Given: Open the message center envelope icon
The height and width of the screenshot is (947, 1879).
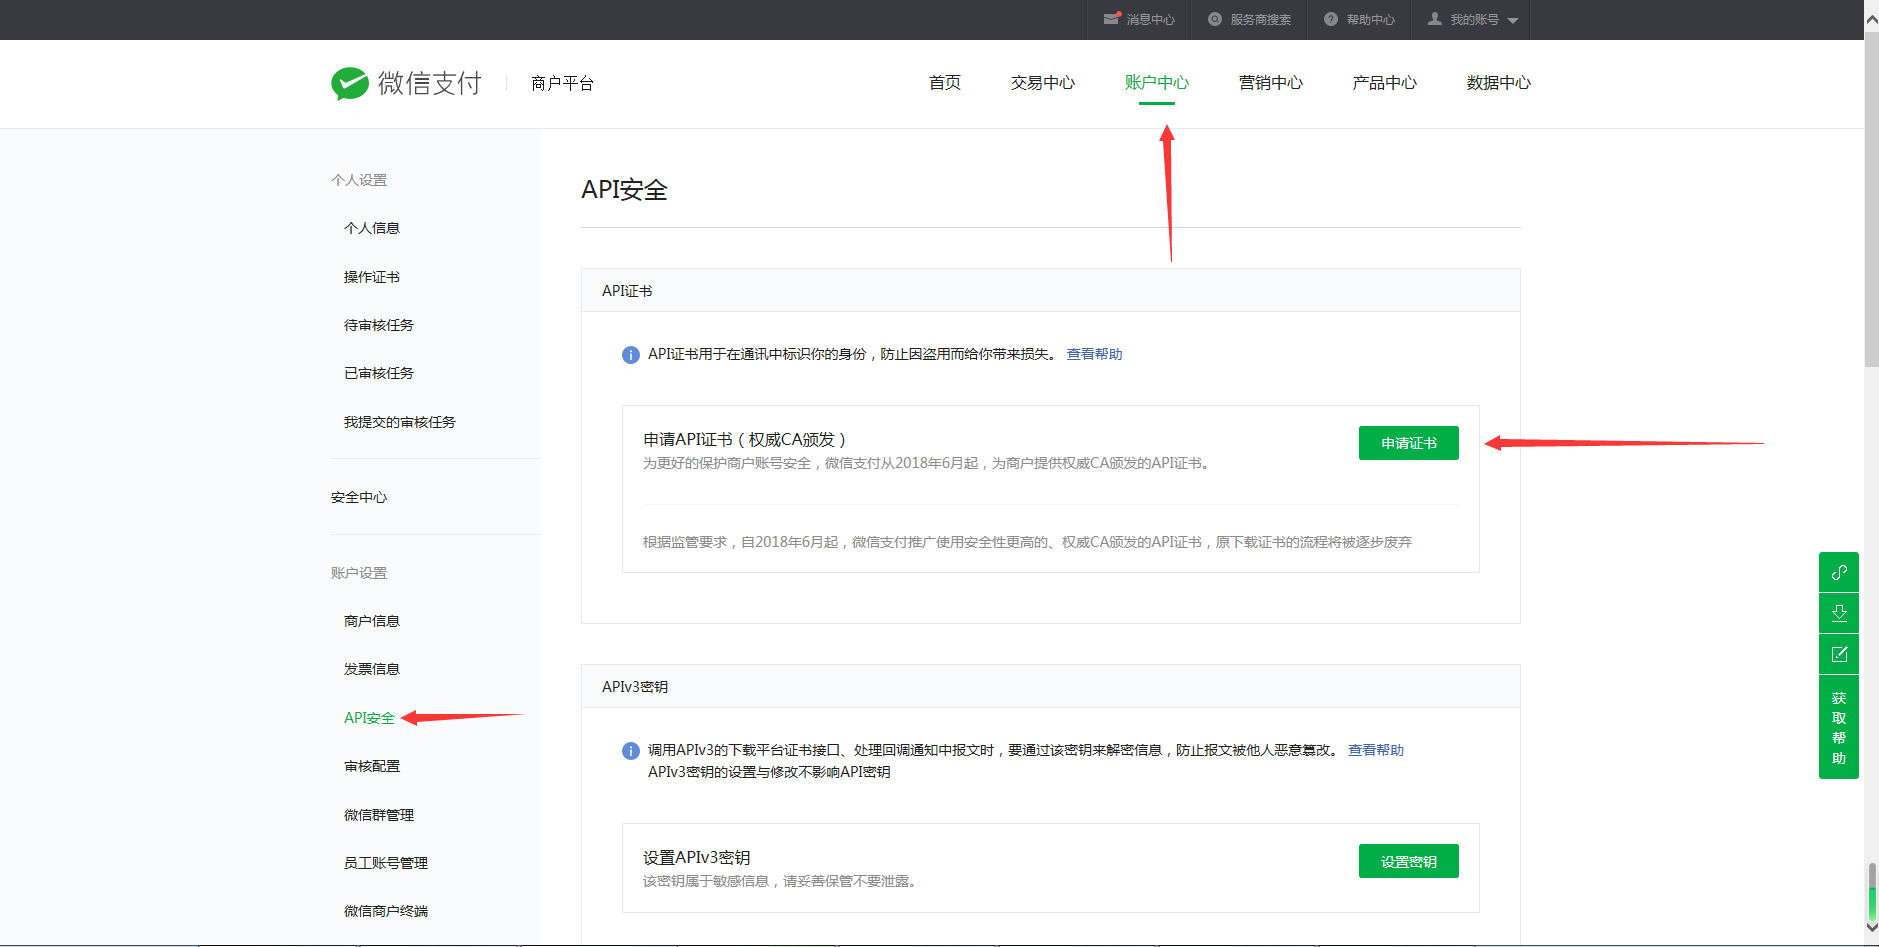Looking at the screenshot, I should point(1111,19).
